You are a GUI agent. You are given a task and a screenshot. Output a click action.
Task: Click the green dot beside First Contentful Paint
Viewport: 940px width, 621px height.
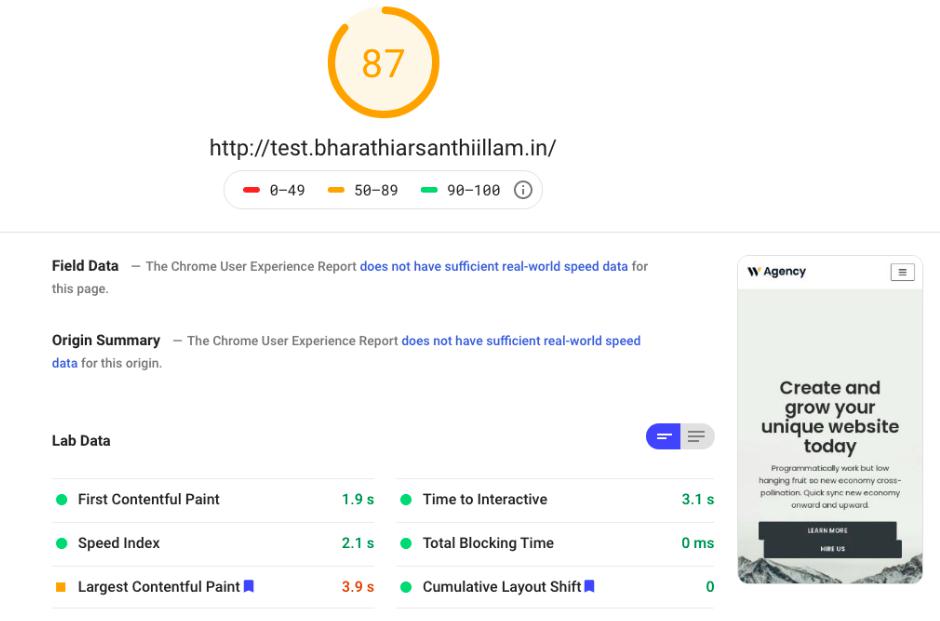[61, 500]
